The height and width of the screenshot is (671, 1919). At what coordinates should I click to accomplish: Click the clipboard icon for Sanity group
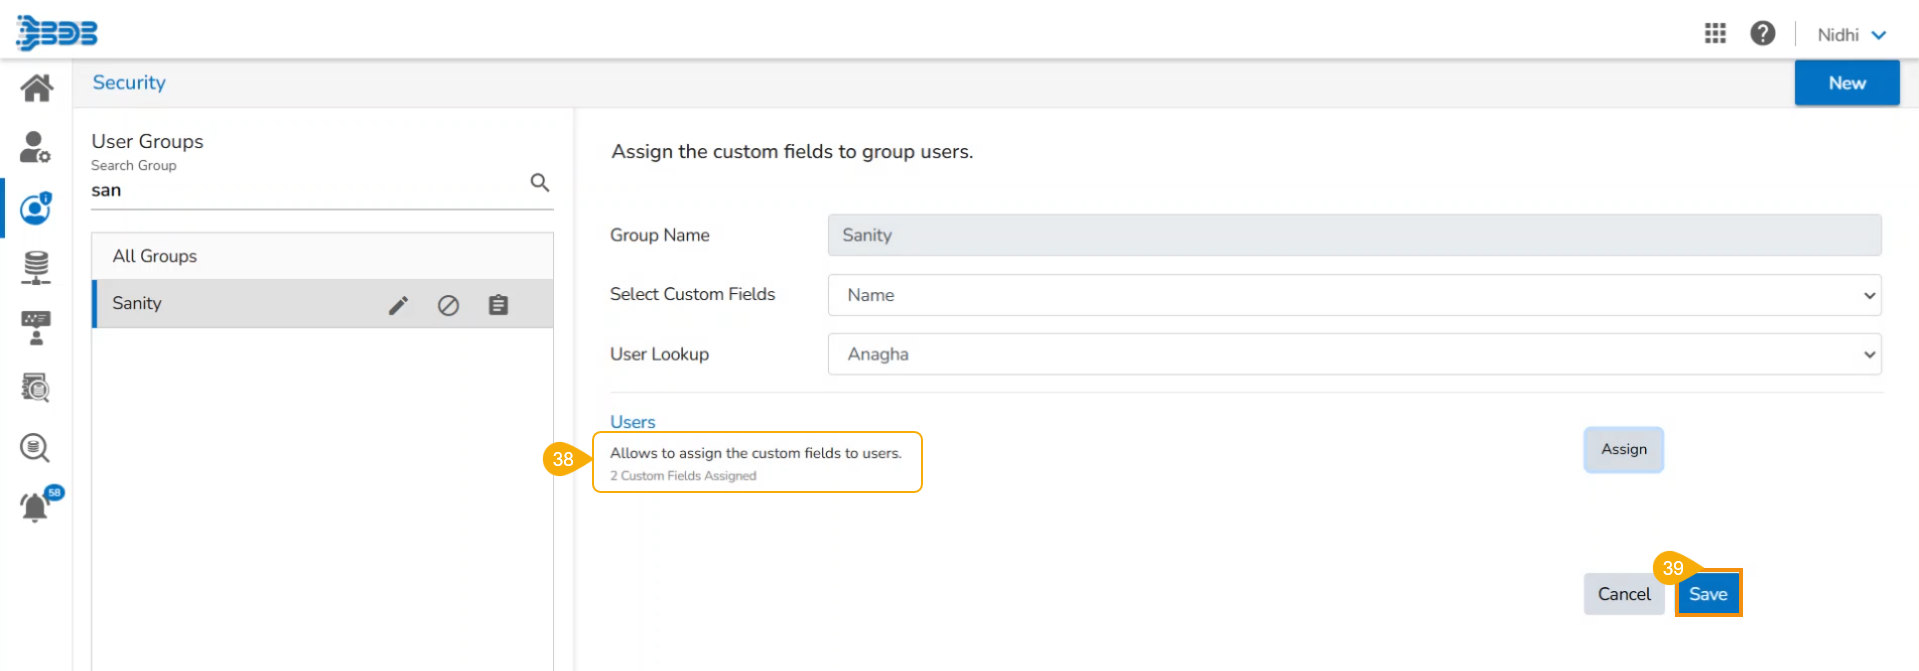click(498, 305)
